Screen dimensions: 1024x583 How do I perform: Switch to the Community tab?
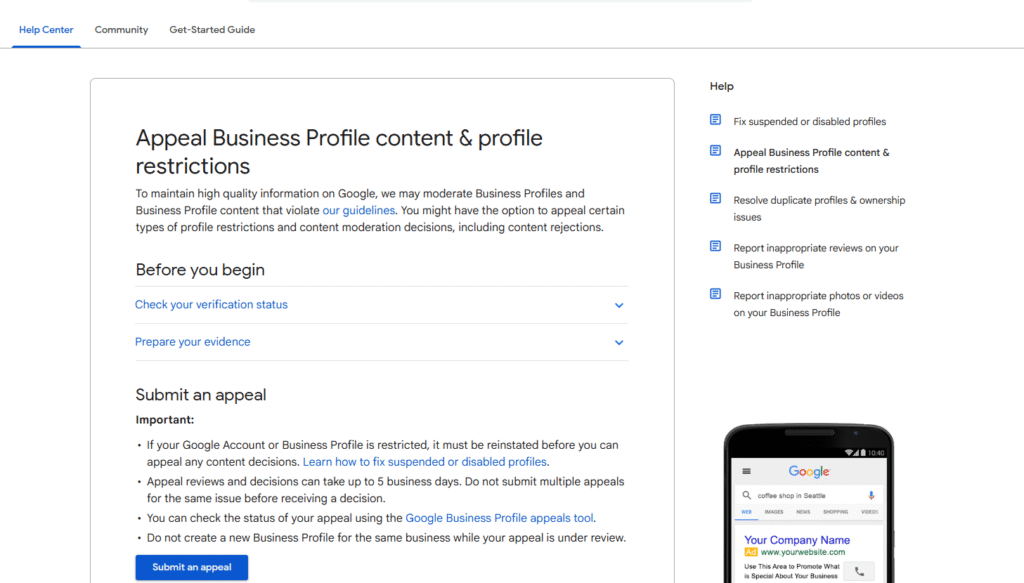[121, 30]
